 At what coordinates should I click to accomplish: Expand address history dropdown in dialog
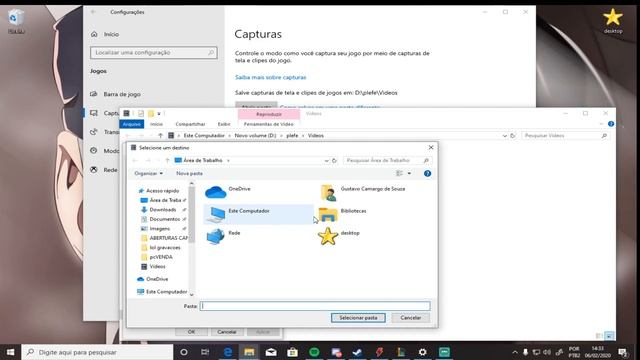[x=327, y=160]
